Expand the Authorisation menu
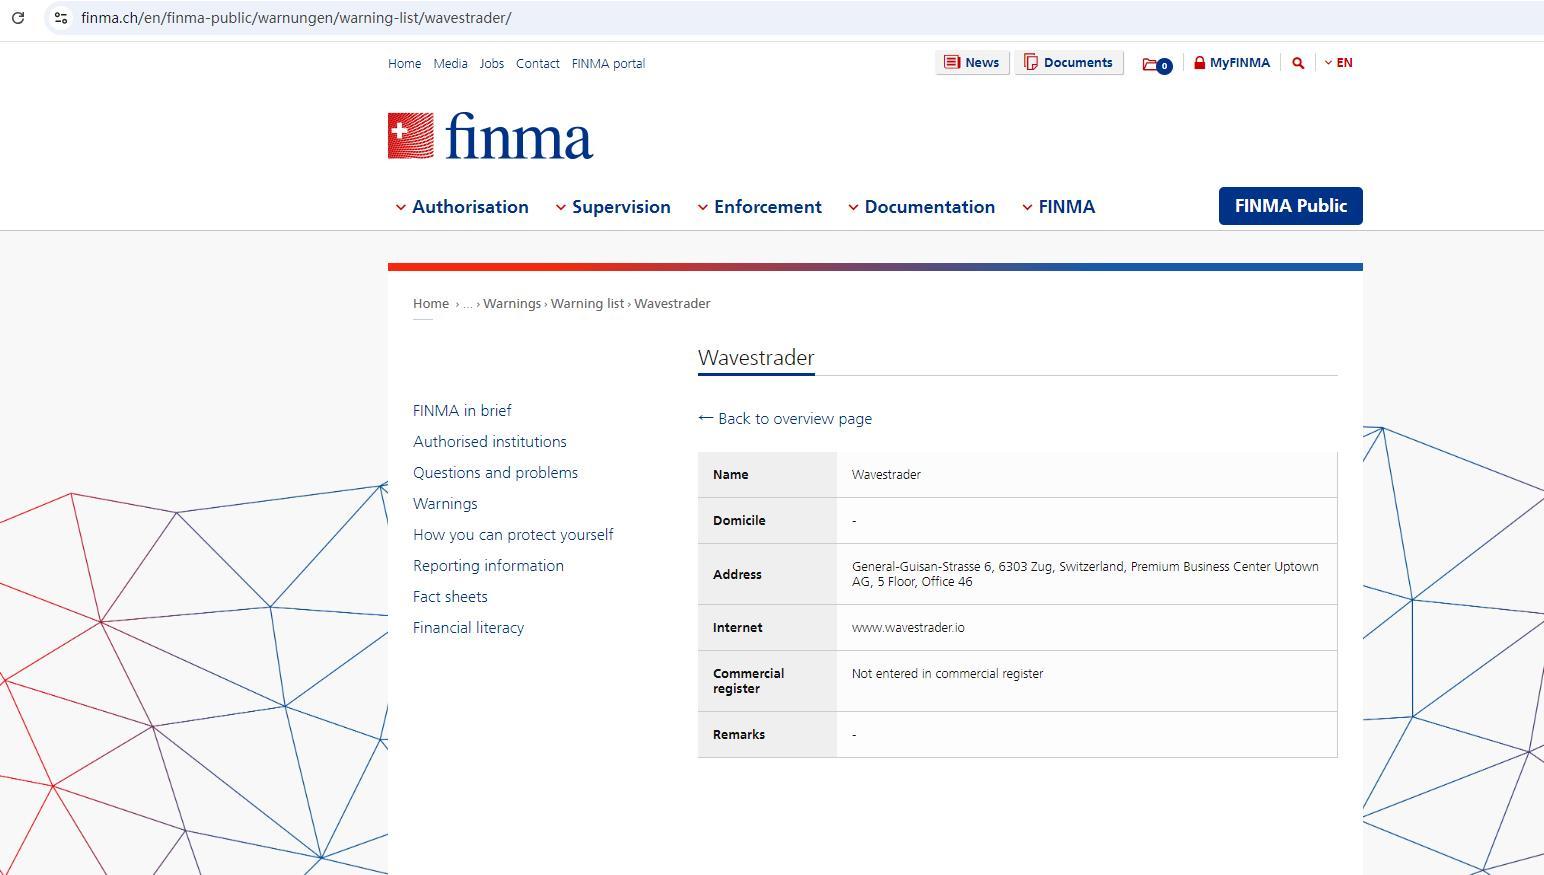 461,207
